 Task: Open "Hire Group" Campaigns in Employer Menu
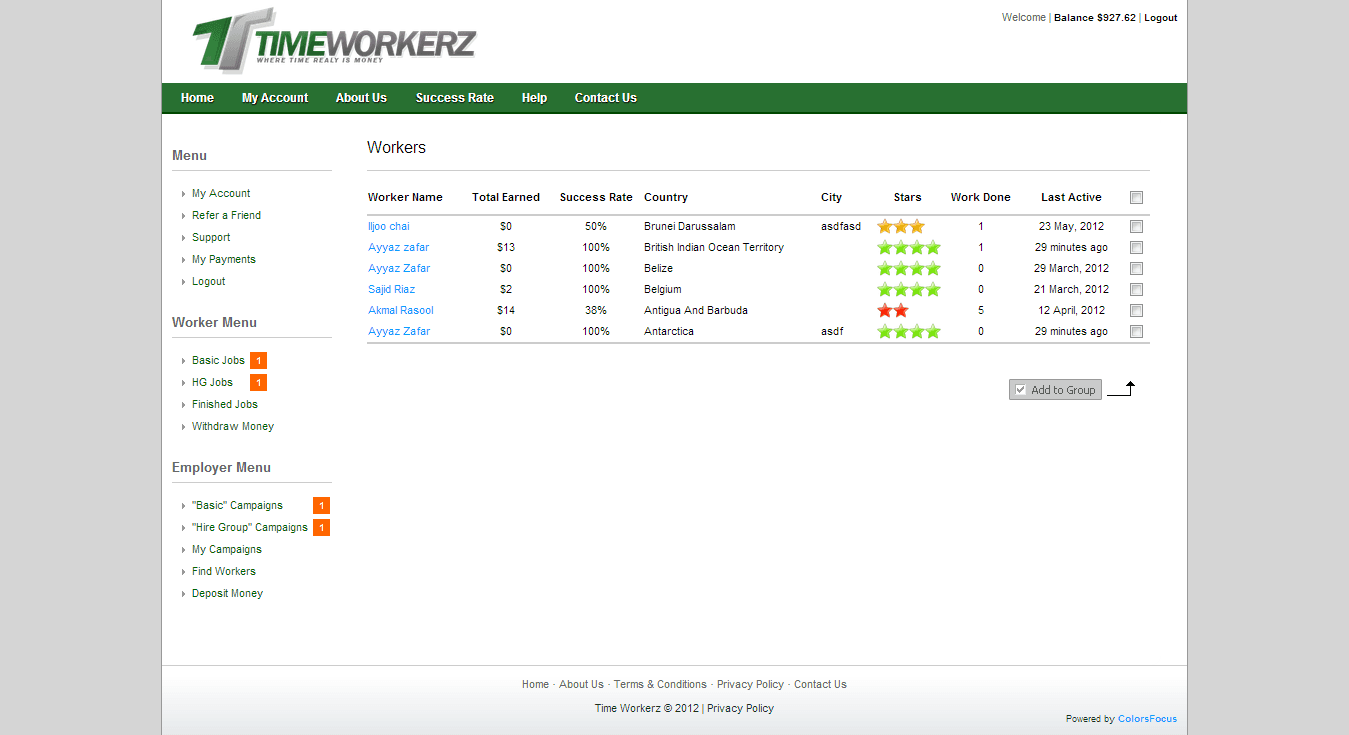pos(250,528)
